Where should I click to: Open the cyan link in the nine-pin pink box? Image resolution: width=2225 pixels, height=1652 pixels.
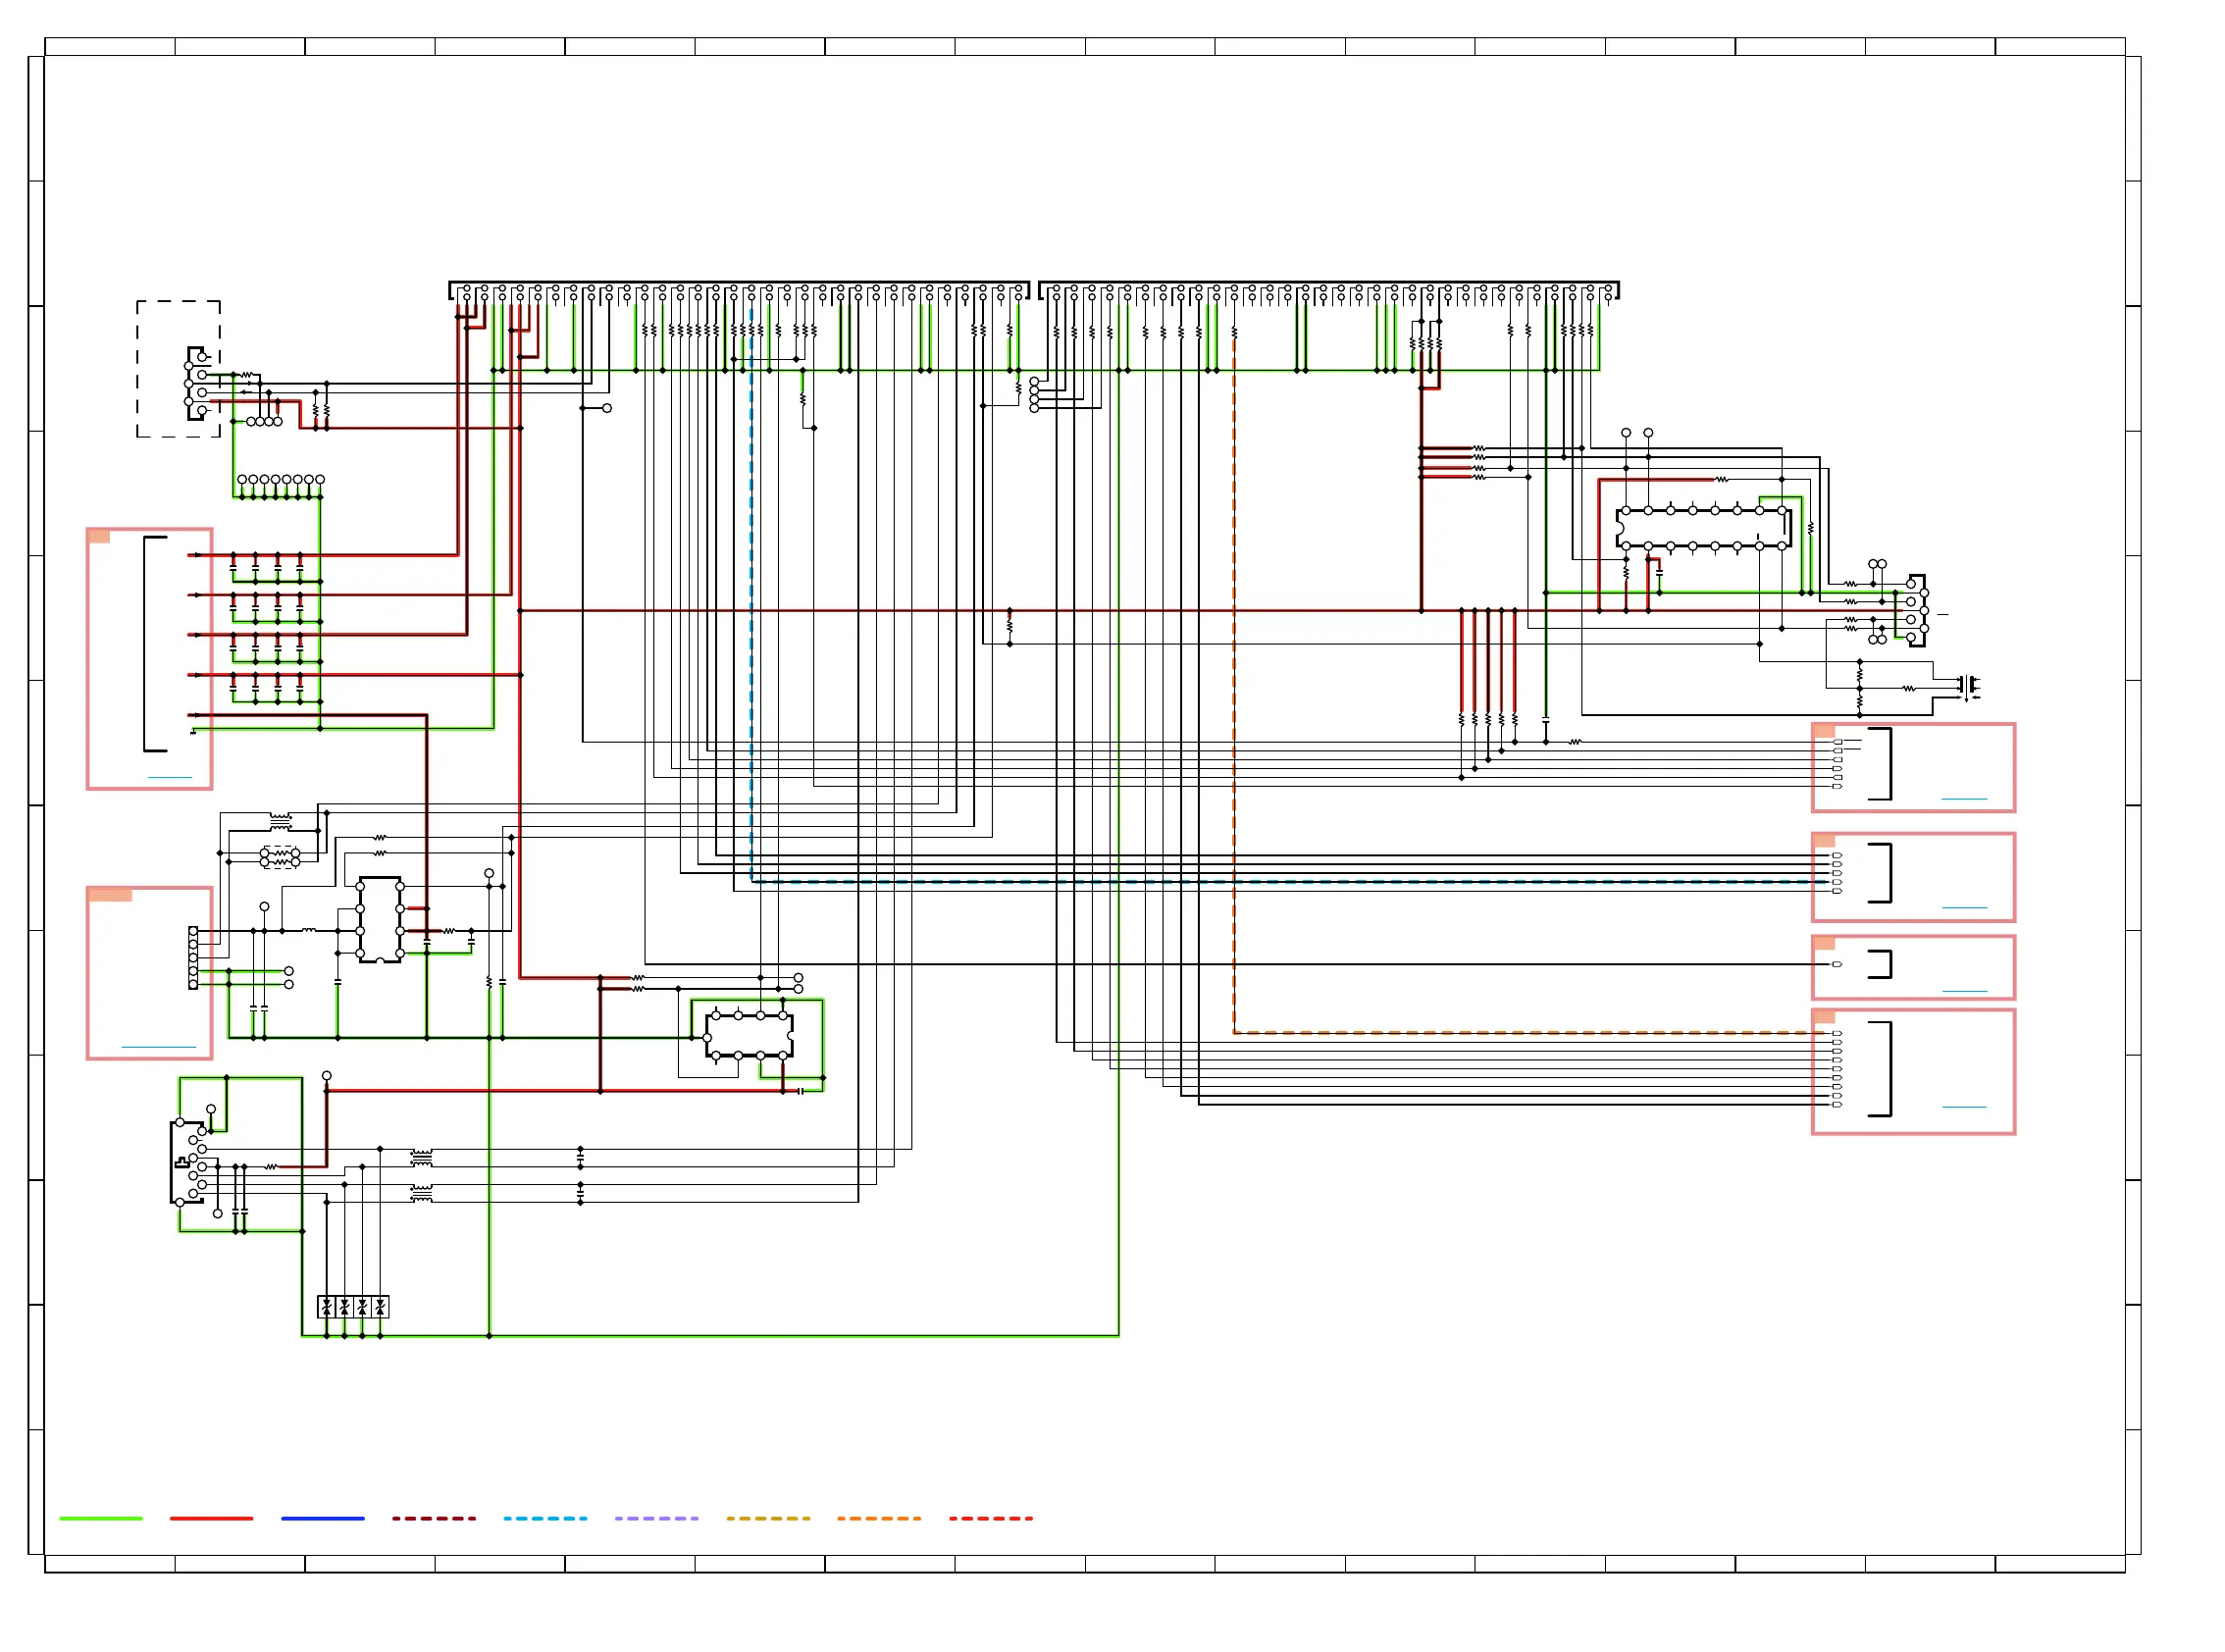1965,1108
